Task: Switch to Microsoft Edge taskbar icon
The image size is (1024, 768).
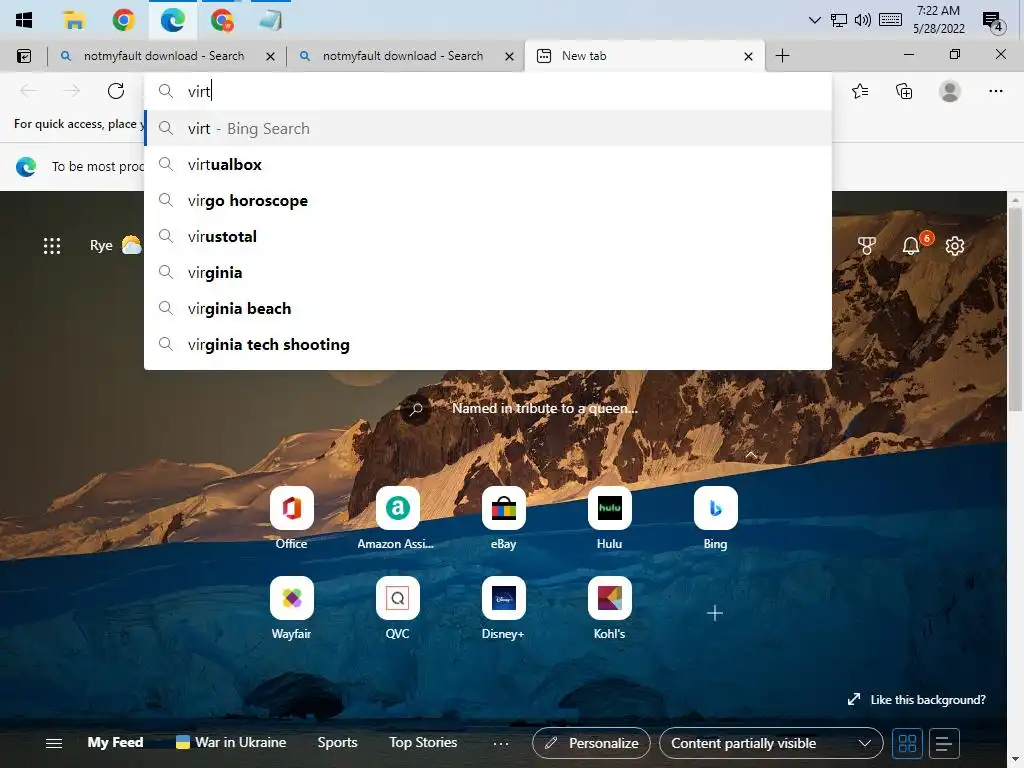Action: [172, 20]
